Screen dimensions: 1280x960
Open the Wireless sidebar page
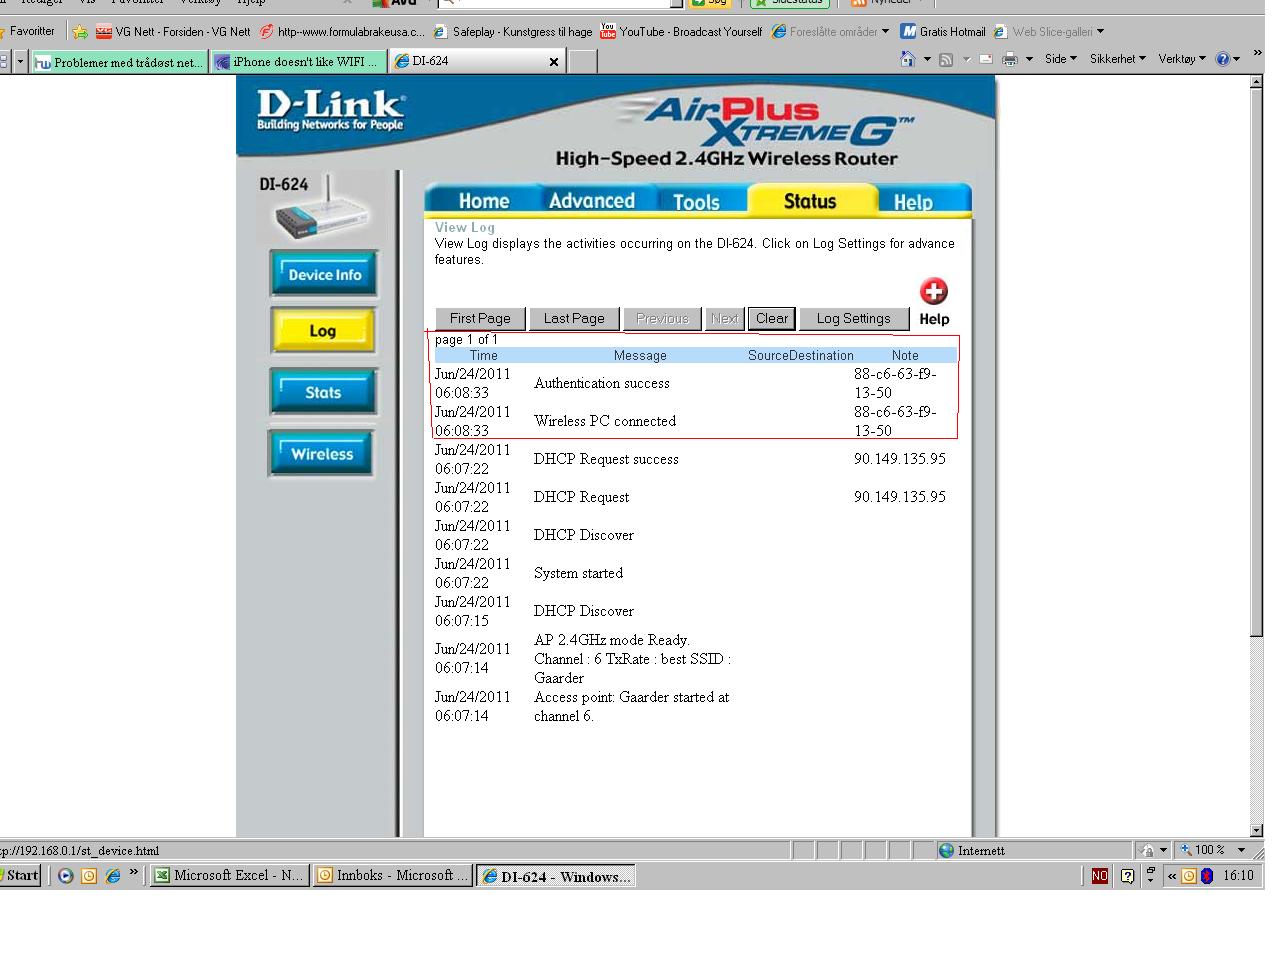pos(322,453)
